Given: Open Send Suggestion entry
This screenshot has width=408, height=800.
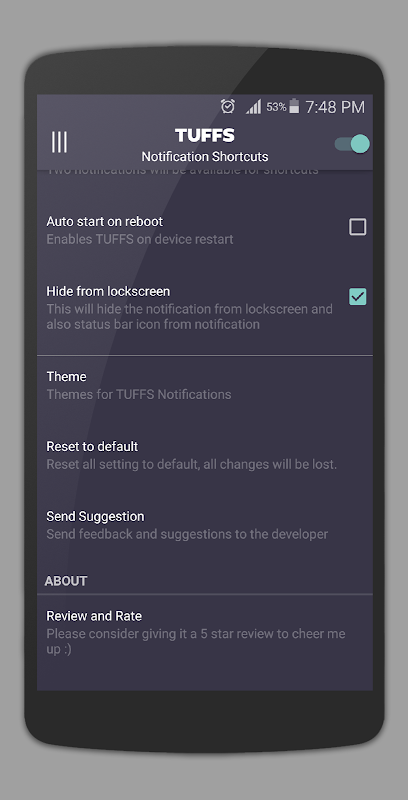Looking at the screenshot, I should tap(205, 525).
